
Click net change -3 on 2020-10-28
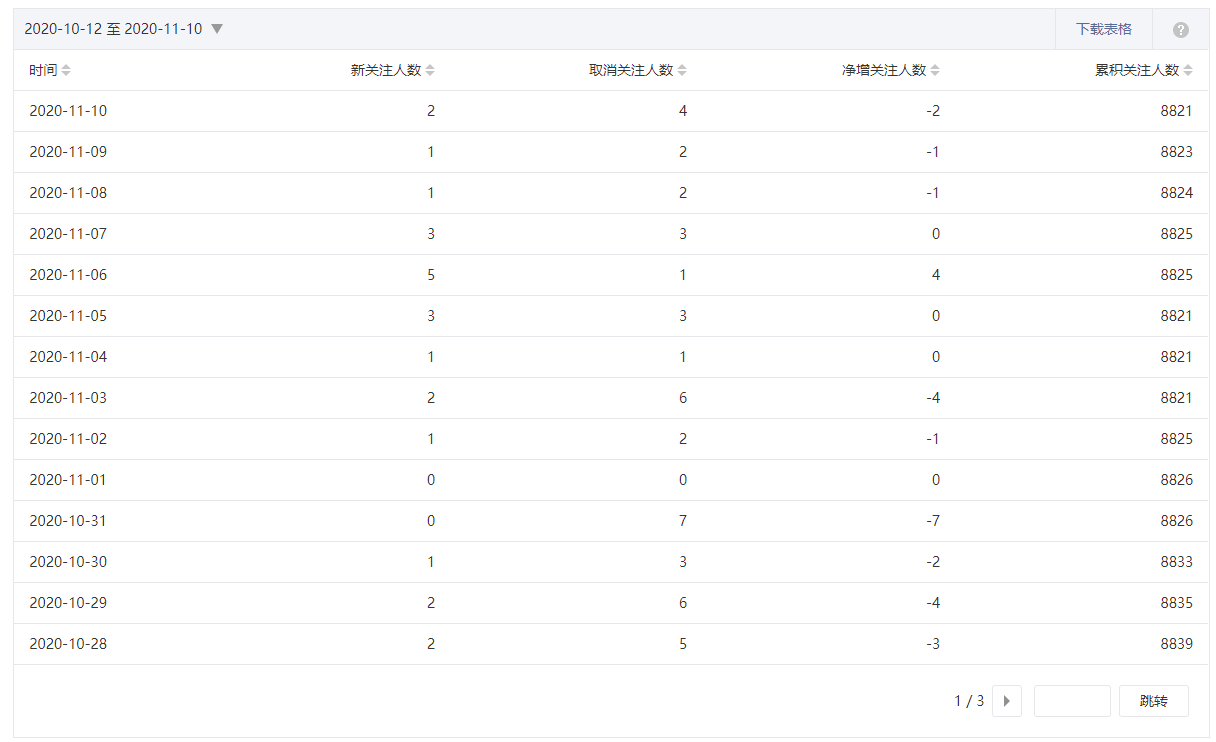(932, 644)
